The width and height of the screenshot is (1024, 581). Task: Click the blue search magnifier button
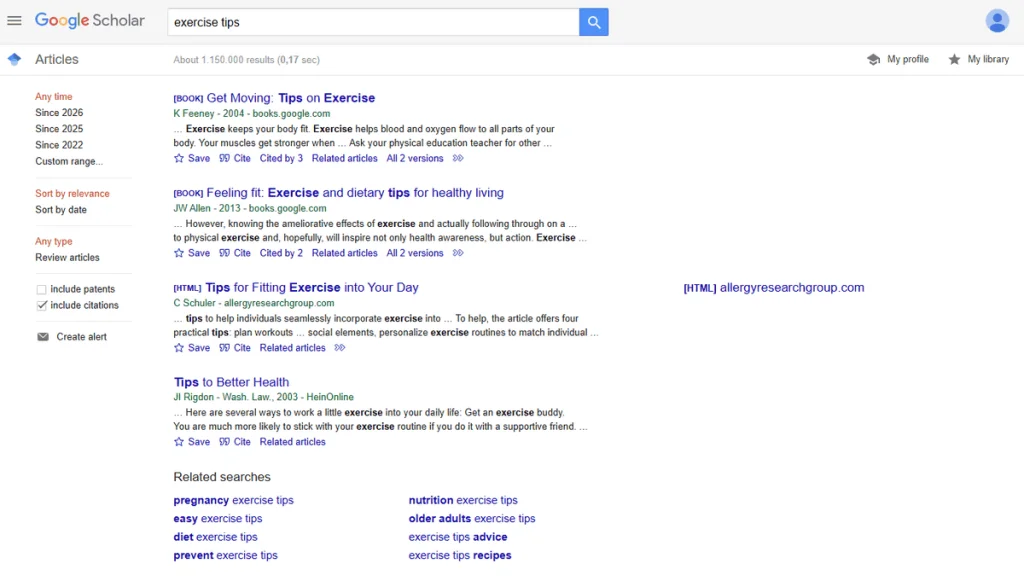coord(593,22)
